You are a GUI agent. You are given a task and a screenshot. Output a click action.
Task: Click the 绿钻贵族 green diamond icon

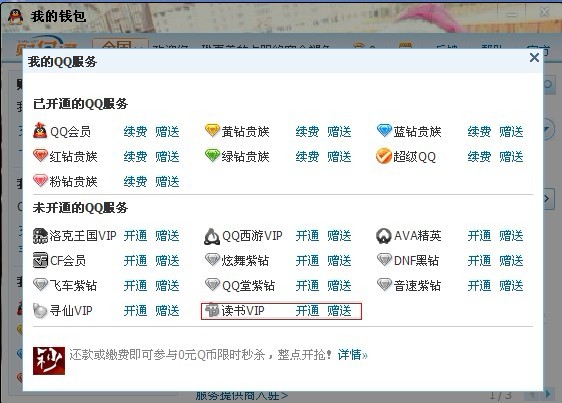click(x=212, y=156)
